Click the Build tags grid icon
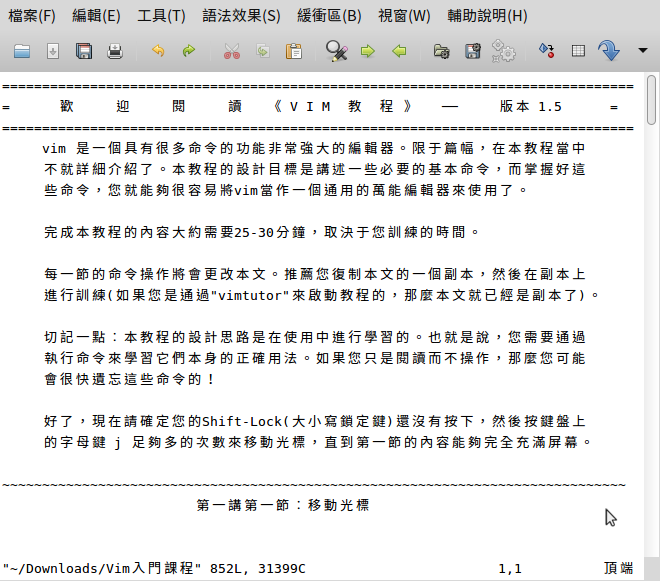Screen dimensions: 660x581 click(x=578, y=51)
